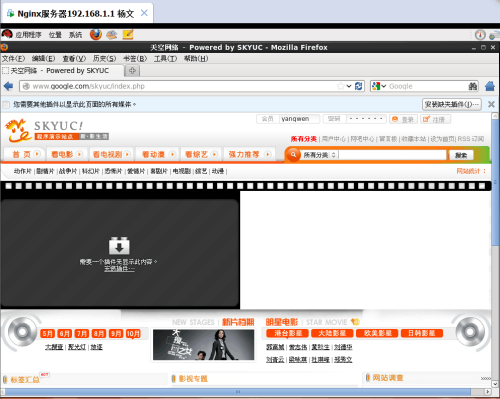Click the search magnifier in Google box

pyautogui.click(x=473, y=86)
